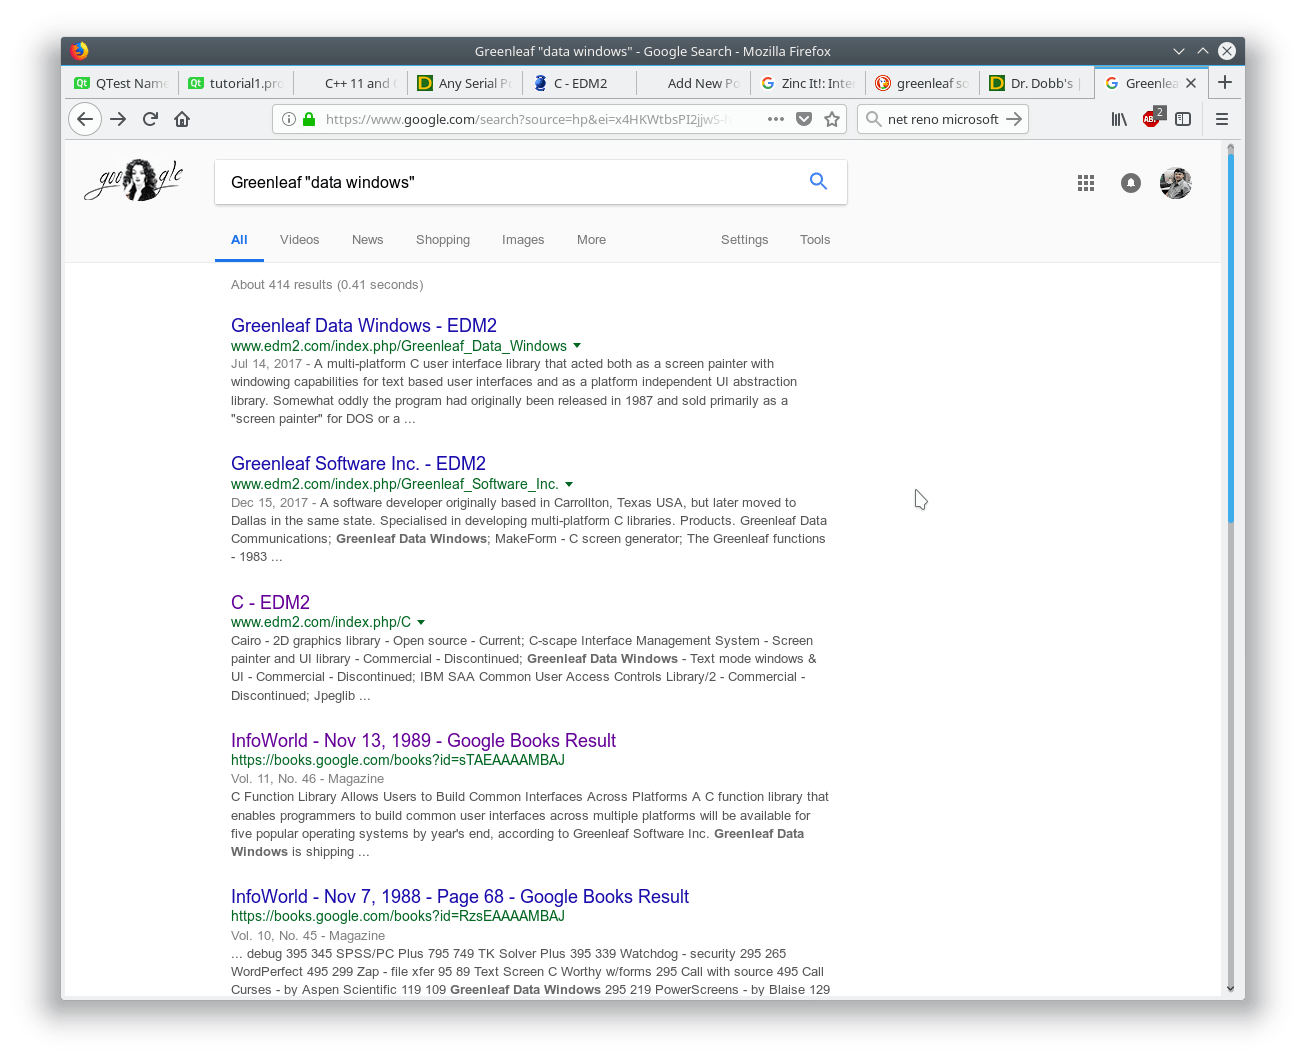
Task: Click the Firefox logo in title bar
Action: click(80, 50)
